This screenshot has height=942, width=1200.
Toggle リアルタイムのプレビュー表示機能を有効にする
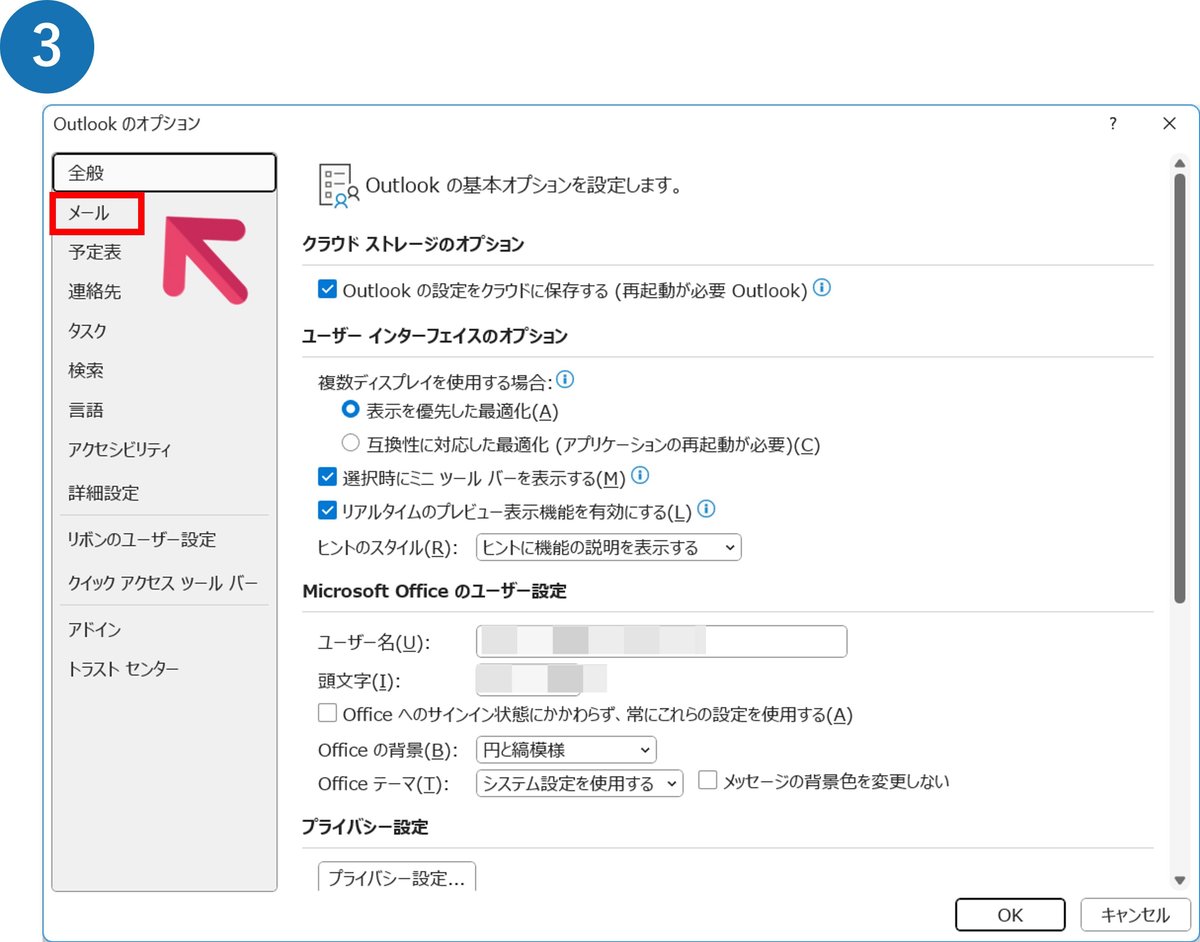click(x=327, y=511)
